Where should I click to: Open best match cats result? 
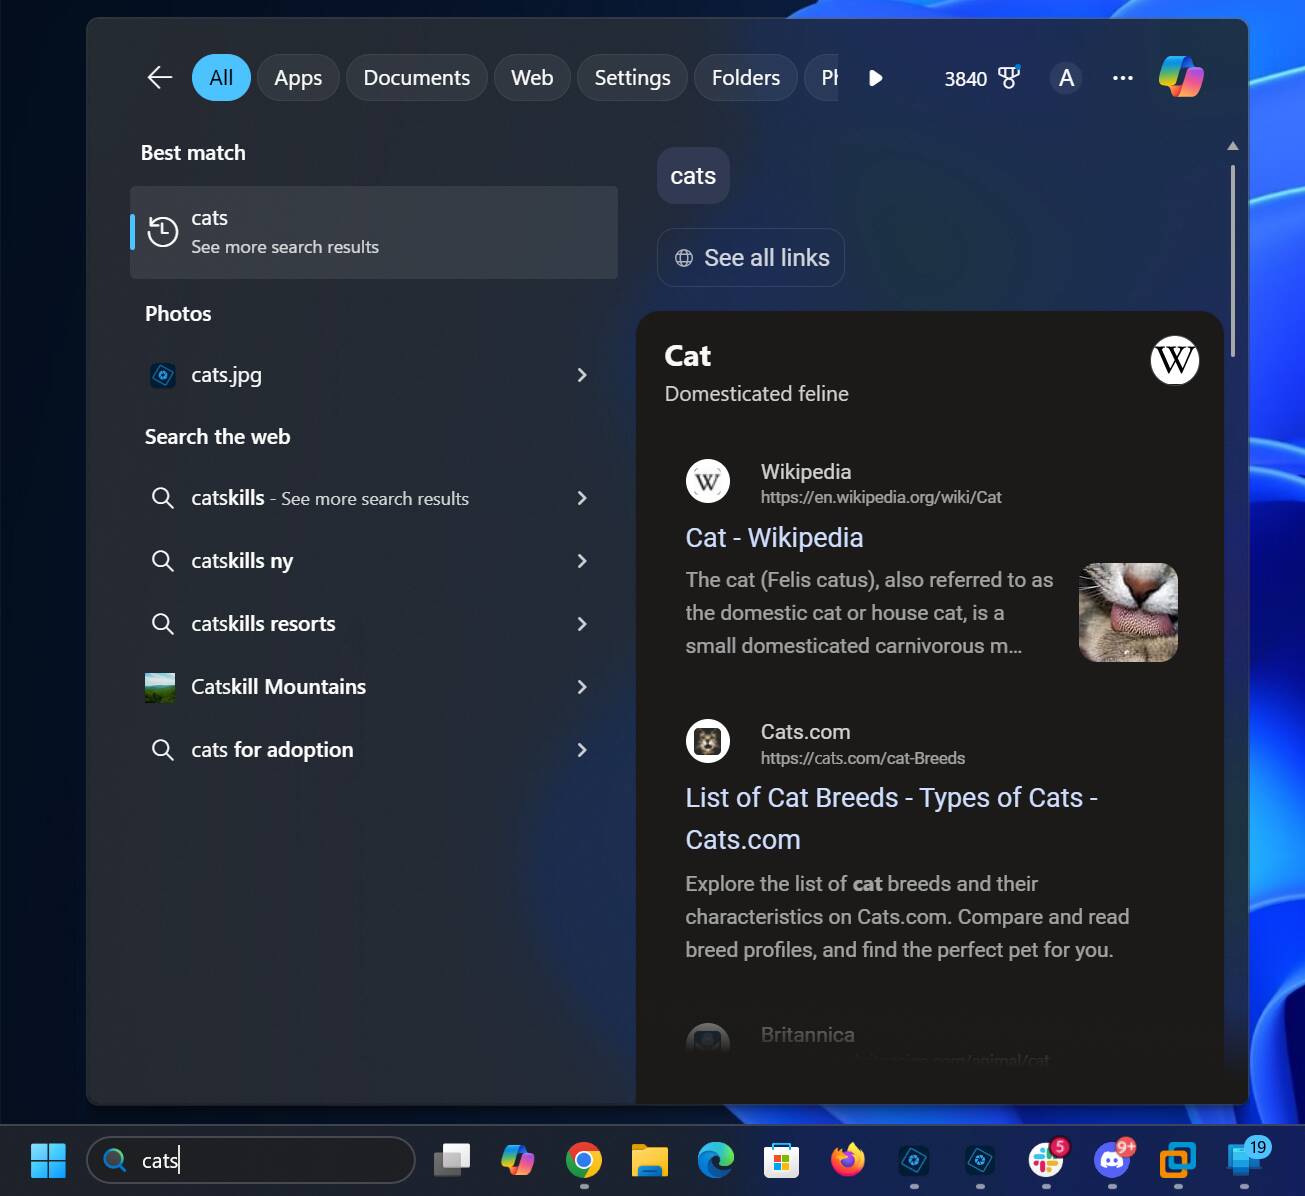click(x=374, y=232)
